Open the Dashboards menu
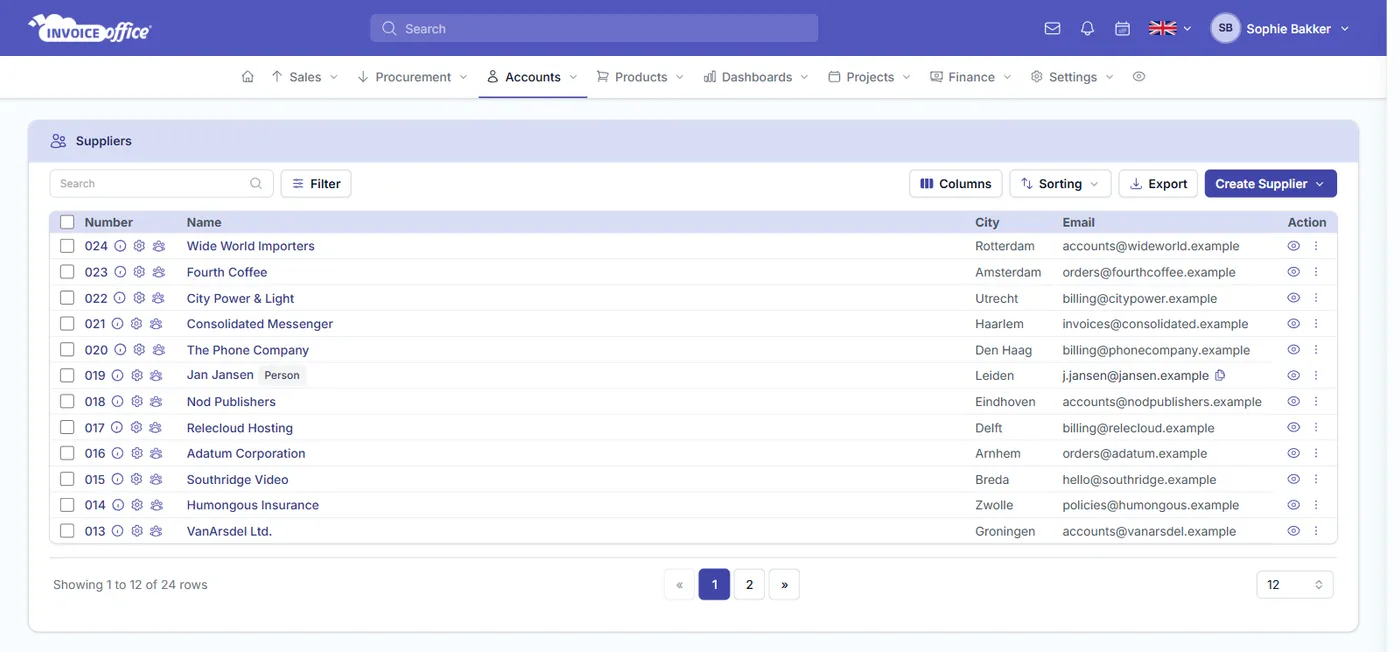Image resolution: width=1400 pixels, height=652 pixels. 757,77
